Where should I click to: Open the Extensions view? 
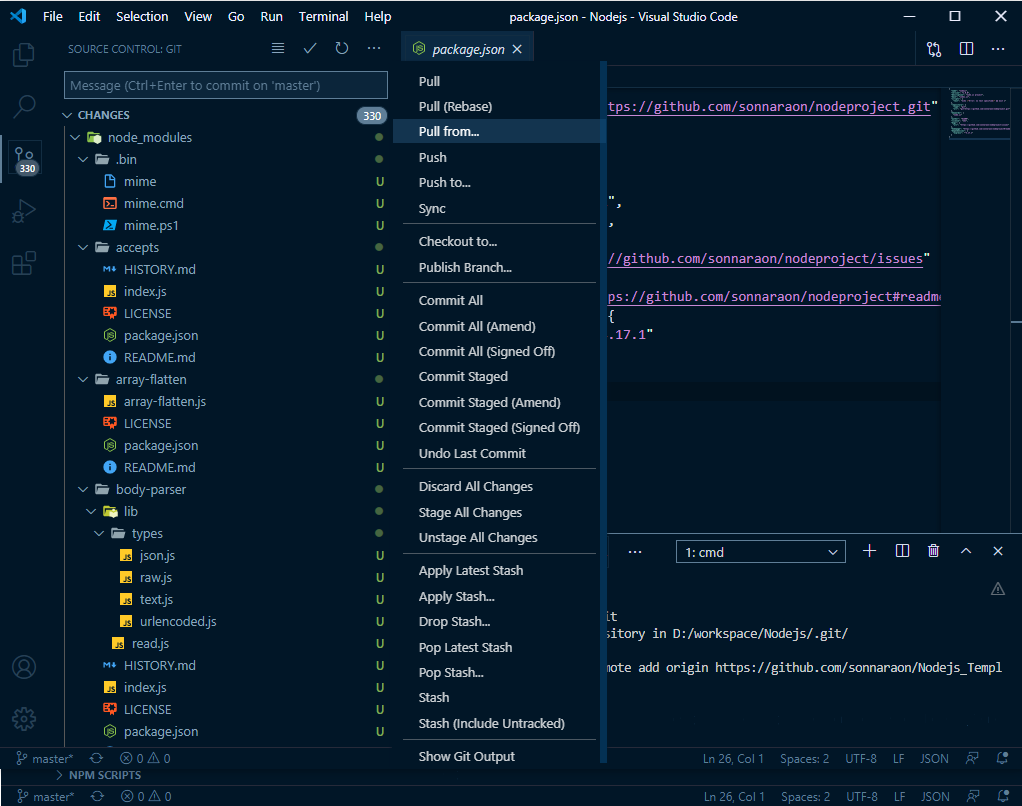pos(23,263)
